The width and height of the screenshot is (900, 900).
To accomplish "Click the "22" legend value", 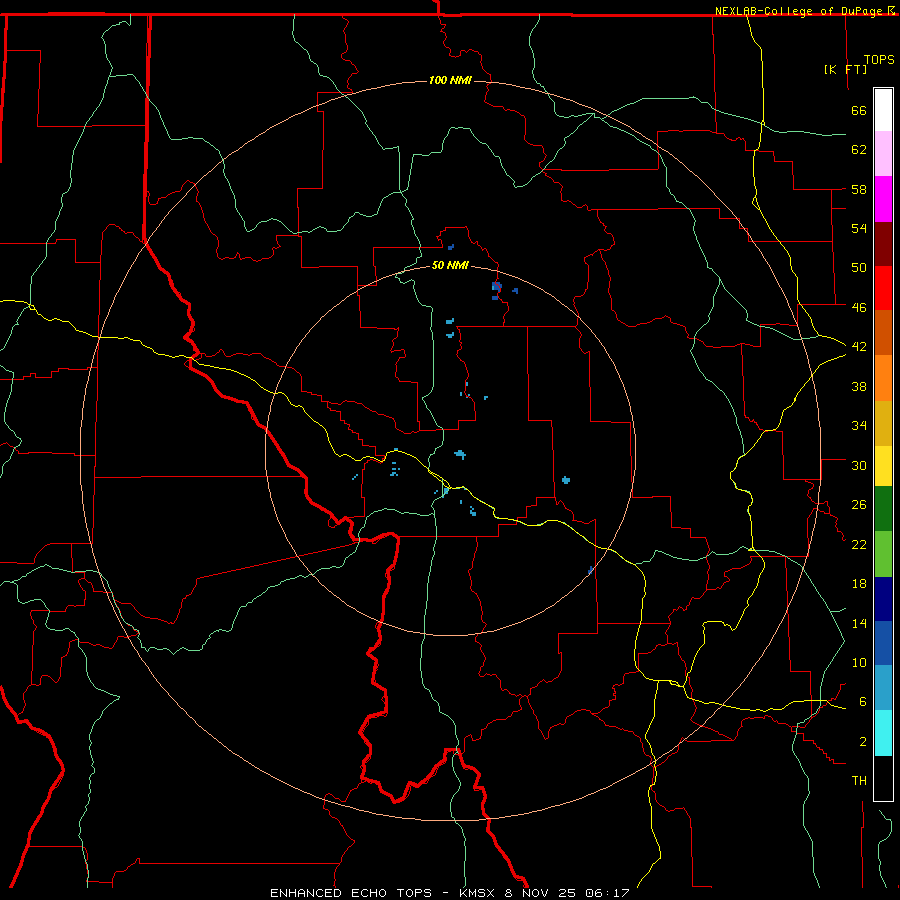I will [x=859, y=544].
